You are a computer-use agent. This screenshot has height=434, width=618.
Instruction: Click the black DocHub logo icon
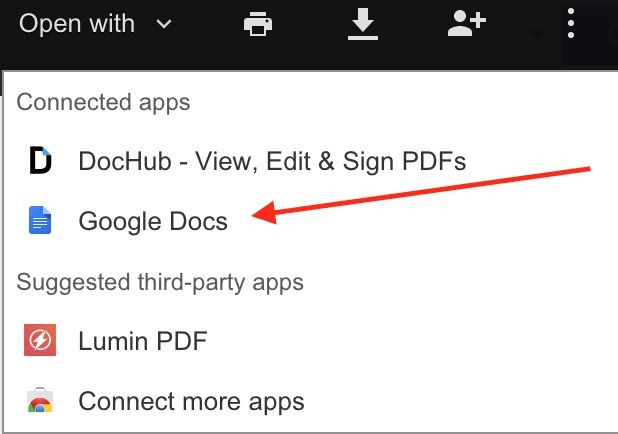[x=40, y=161]
